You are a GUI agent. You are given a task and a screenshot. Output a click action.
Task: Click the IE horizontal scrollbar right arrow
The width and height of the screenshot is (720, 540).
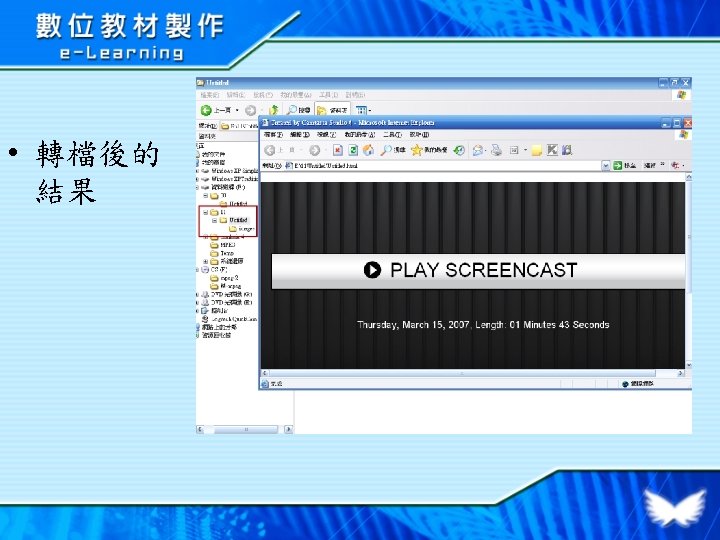(681, 373)
